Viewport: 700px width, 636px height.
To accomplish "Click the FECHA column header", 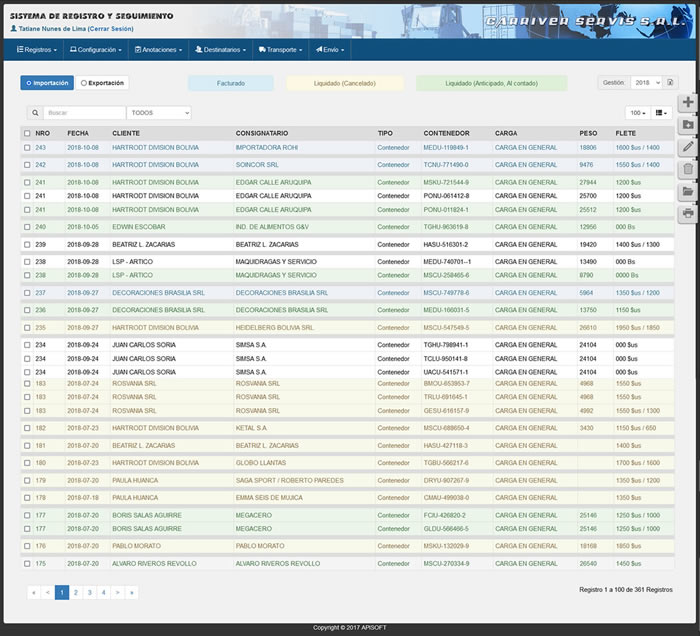I will click(78, 133).
